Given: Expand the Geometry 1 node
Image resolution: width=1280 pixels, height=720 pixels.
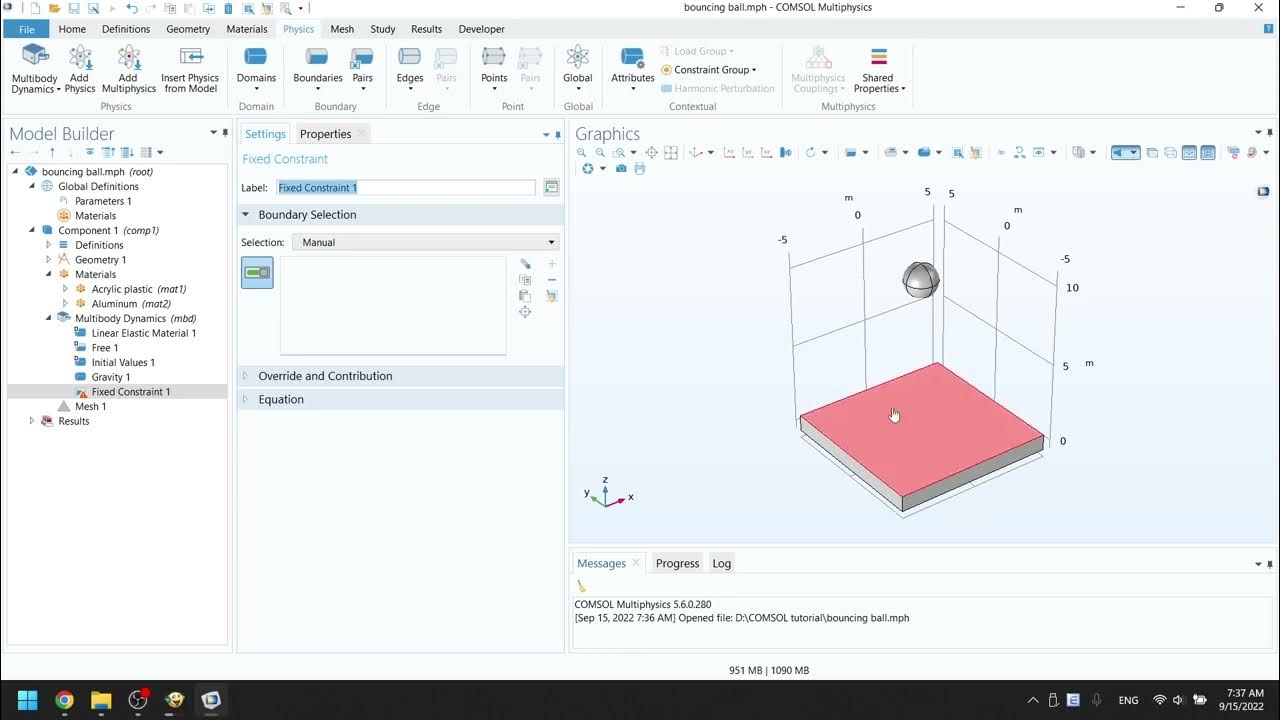Looking at the screenshot, I should pos(48,260).
